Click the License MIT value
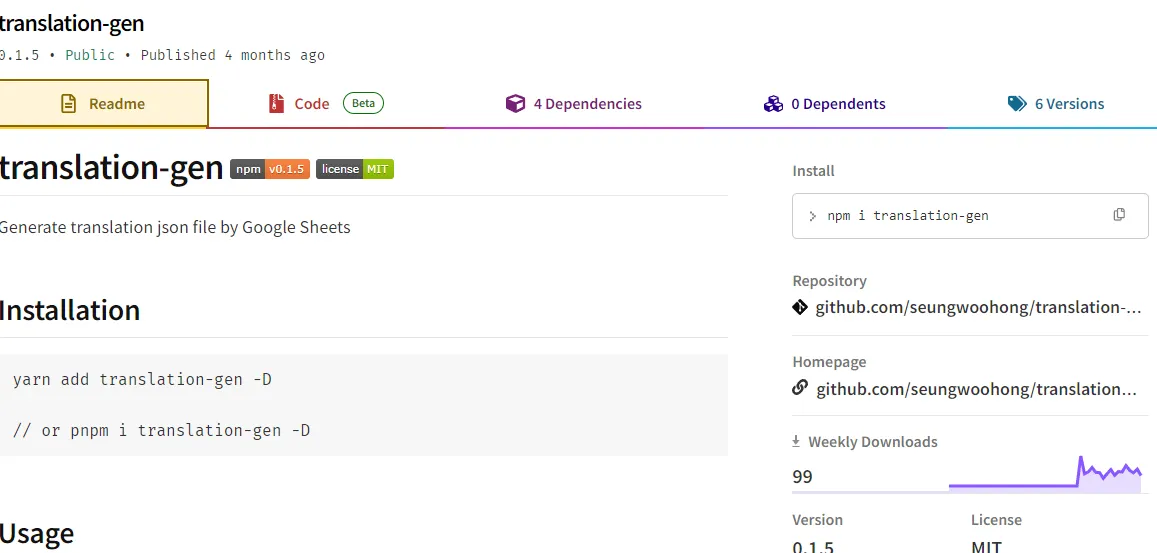The image size is (1157, 553). pyautogui.click(x=986, y=546)
